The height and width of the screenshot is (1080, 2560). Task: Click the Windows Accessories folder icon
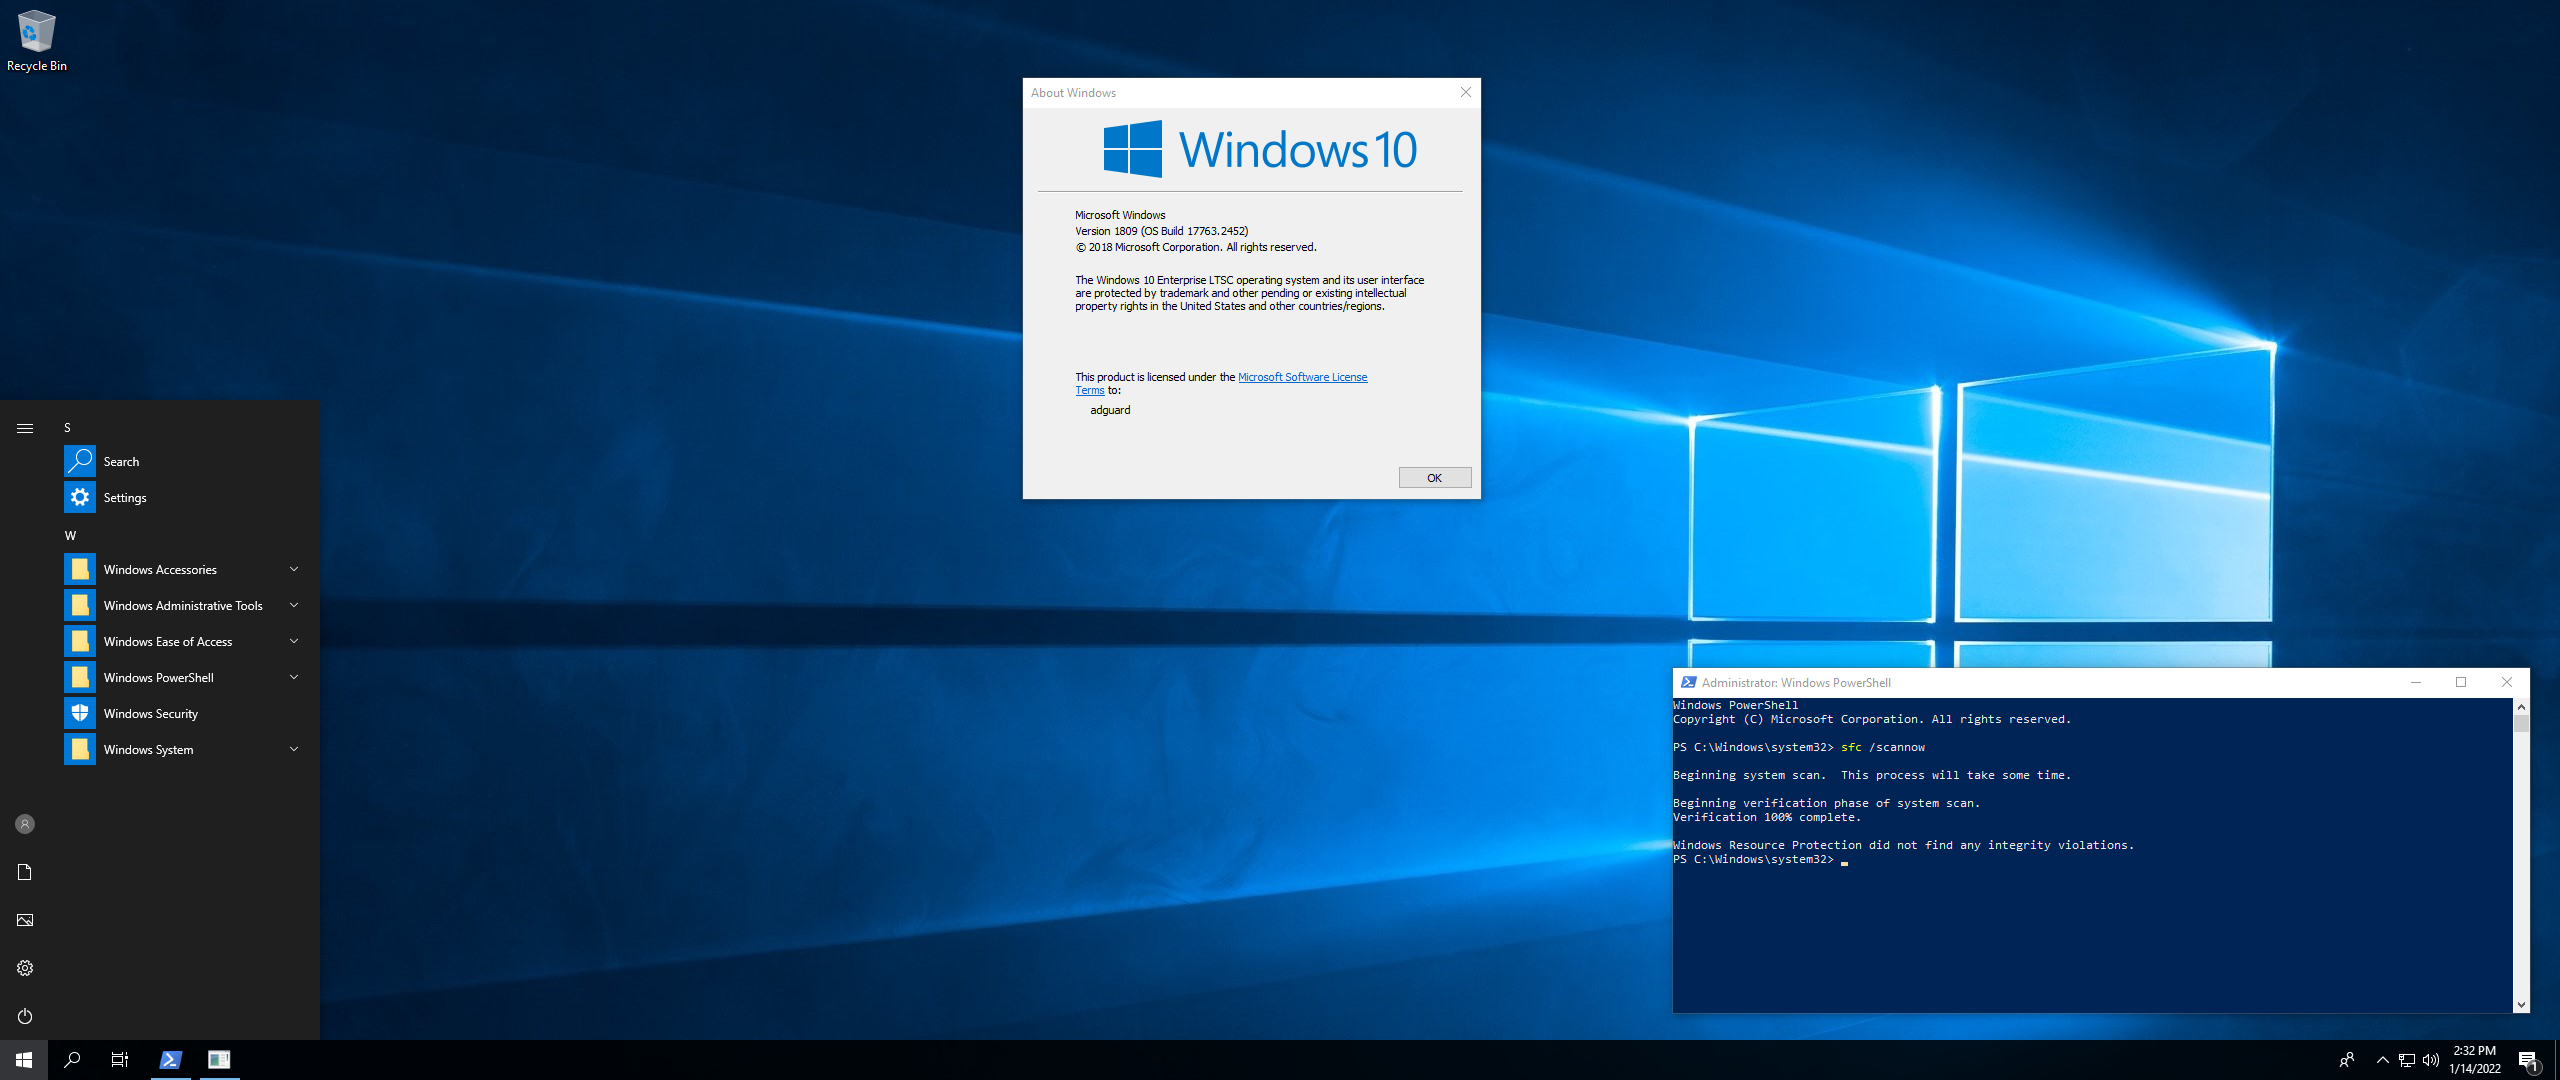click(80, 569)
